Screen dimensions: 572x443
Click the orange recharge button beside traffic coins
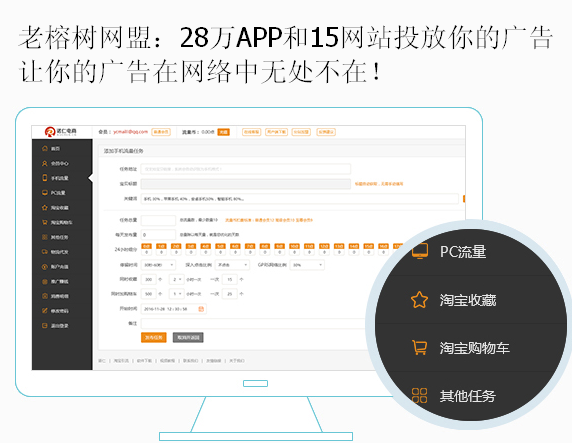coord(224,132)
